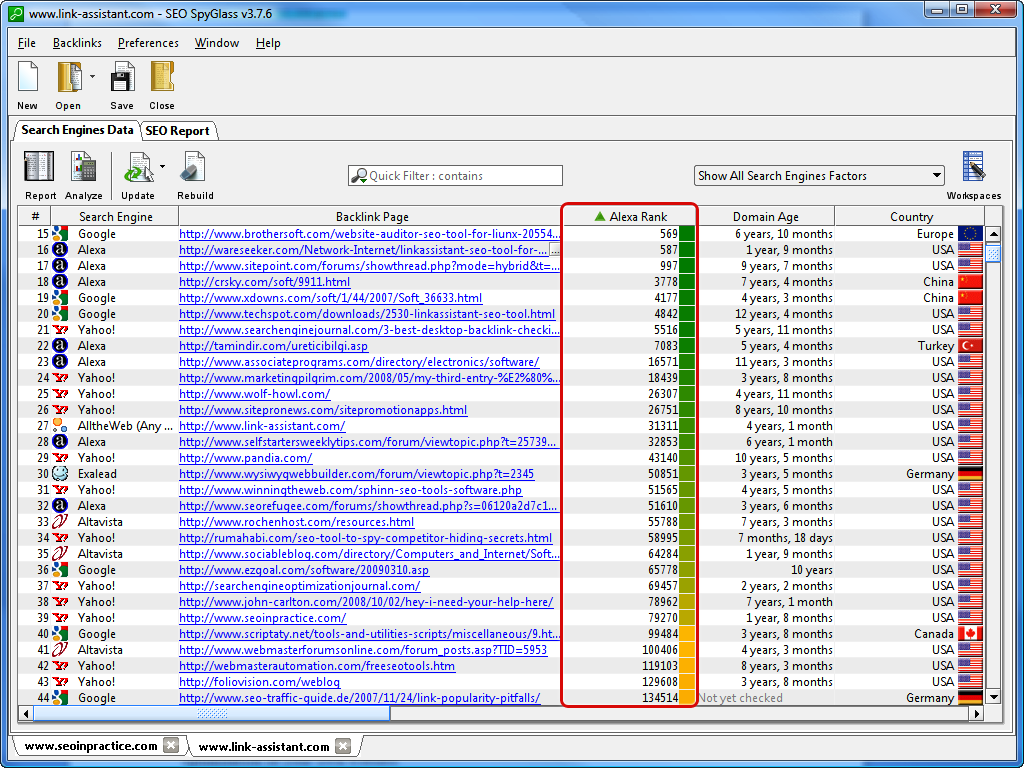Image resolution: width=1024 pixels, height=768 pixels.
Task: Open the crsky.com/soft/9911.html link
Action: click(x=264, y=282)
